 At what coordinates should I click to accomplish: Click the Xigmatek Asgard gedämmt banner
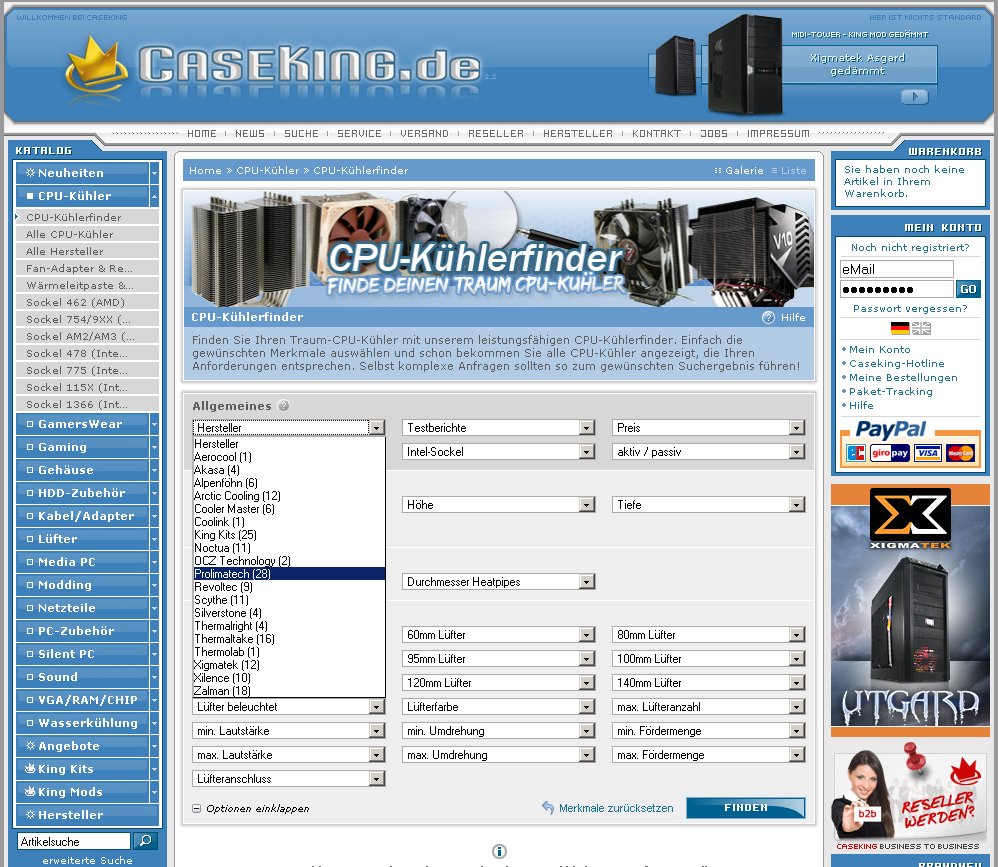(857, 64)
